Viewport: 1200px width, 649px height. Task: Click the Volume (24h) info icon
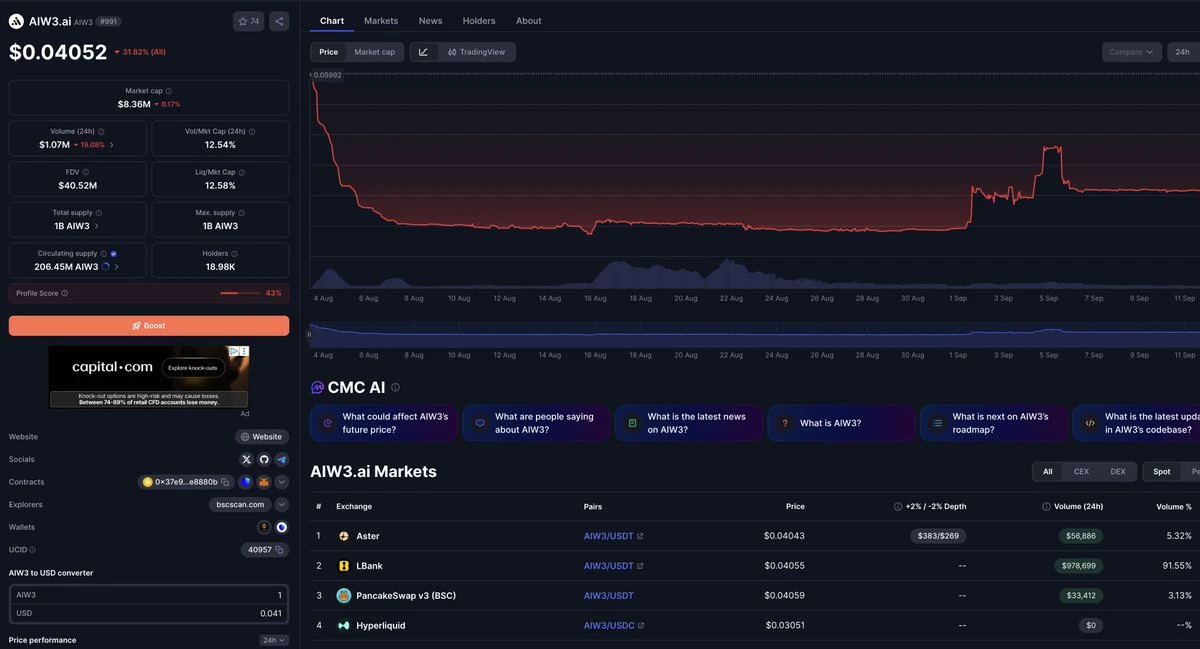point(100,132)
